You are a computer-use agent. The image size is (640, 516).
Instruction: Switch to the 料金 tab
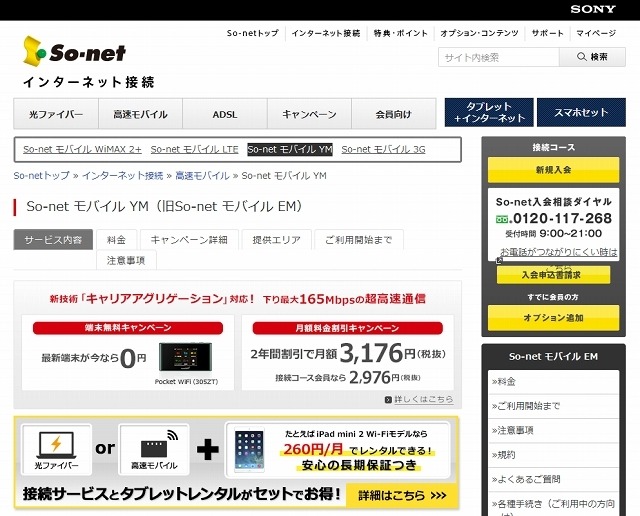point(117,240)
